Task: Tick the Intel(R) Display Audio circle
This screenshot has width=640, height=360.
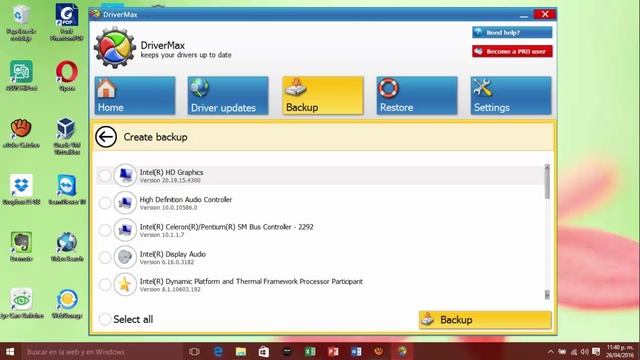Action: click(105, 258)
